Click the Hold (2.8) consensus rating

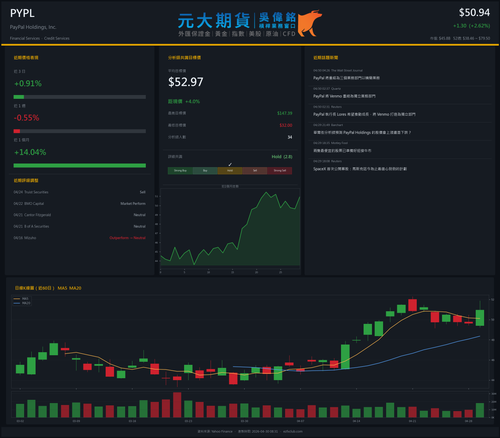282,157
